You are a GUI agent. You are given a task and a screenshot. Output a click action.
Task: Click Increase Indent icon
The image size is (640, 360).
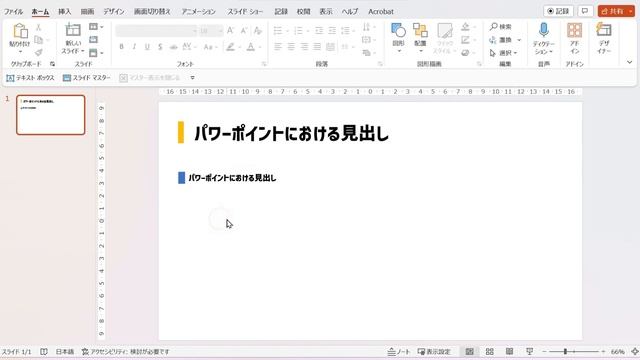coord(332,31)
